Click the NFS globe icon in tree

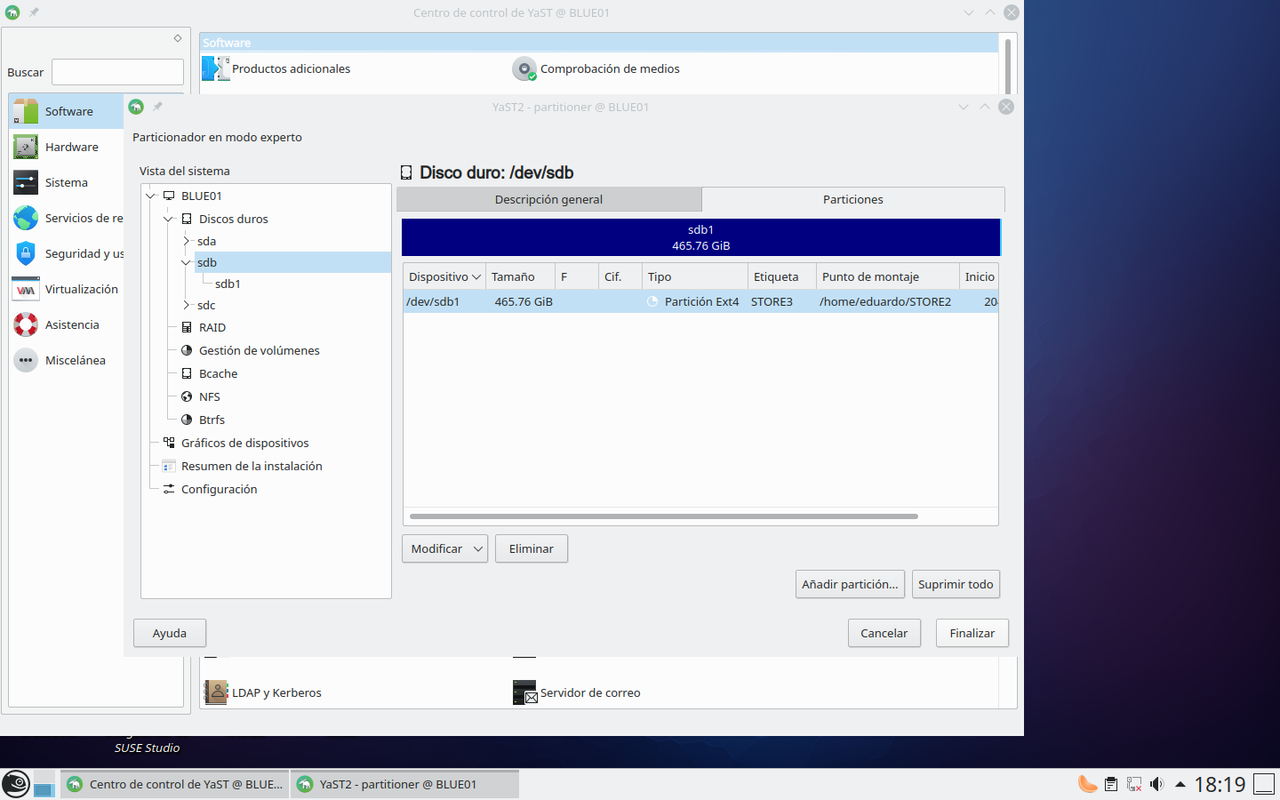click(187, 397)
